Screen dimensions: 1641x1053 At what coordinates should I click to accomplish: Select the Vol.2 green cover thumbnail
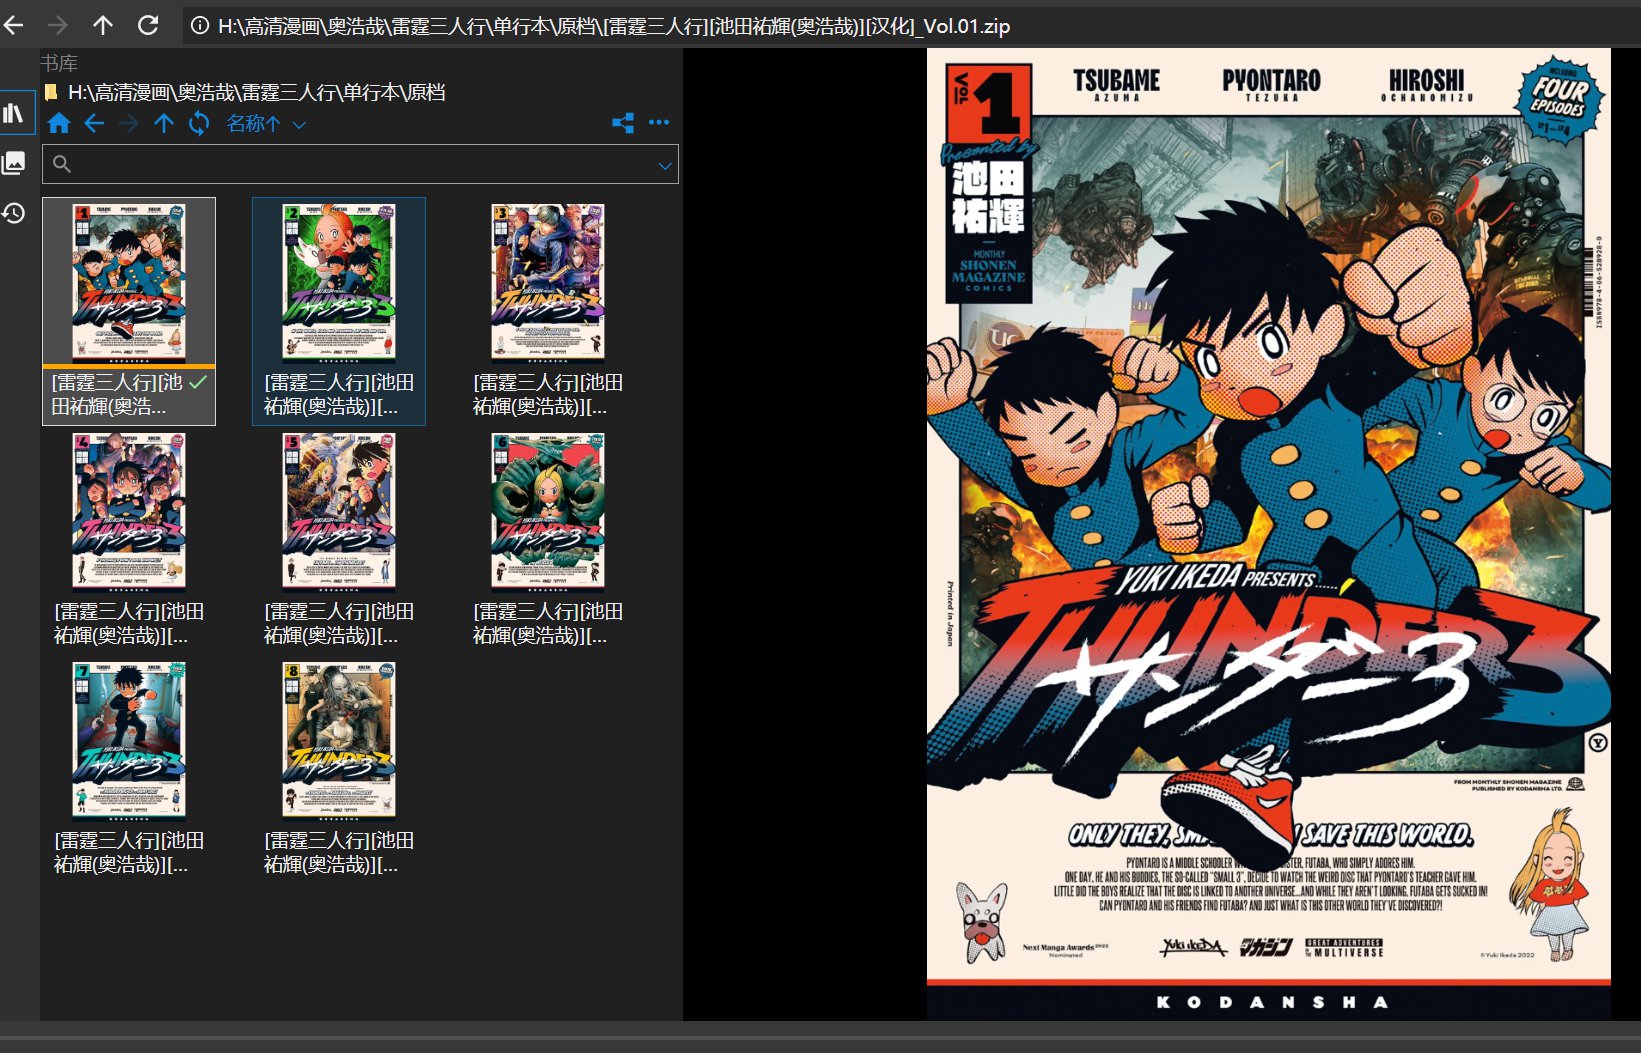click(x=339, y=282)
